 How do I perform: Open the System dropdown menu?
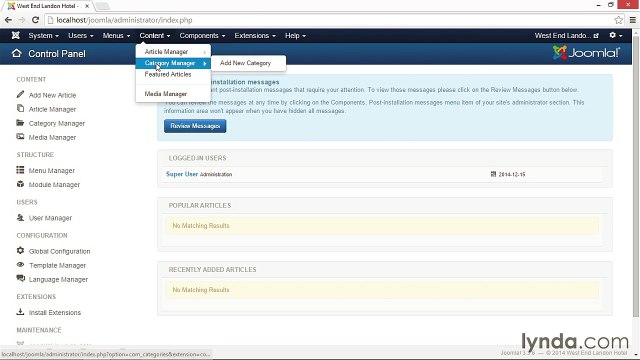pyautogui.click(x=43, y=36)
